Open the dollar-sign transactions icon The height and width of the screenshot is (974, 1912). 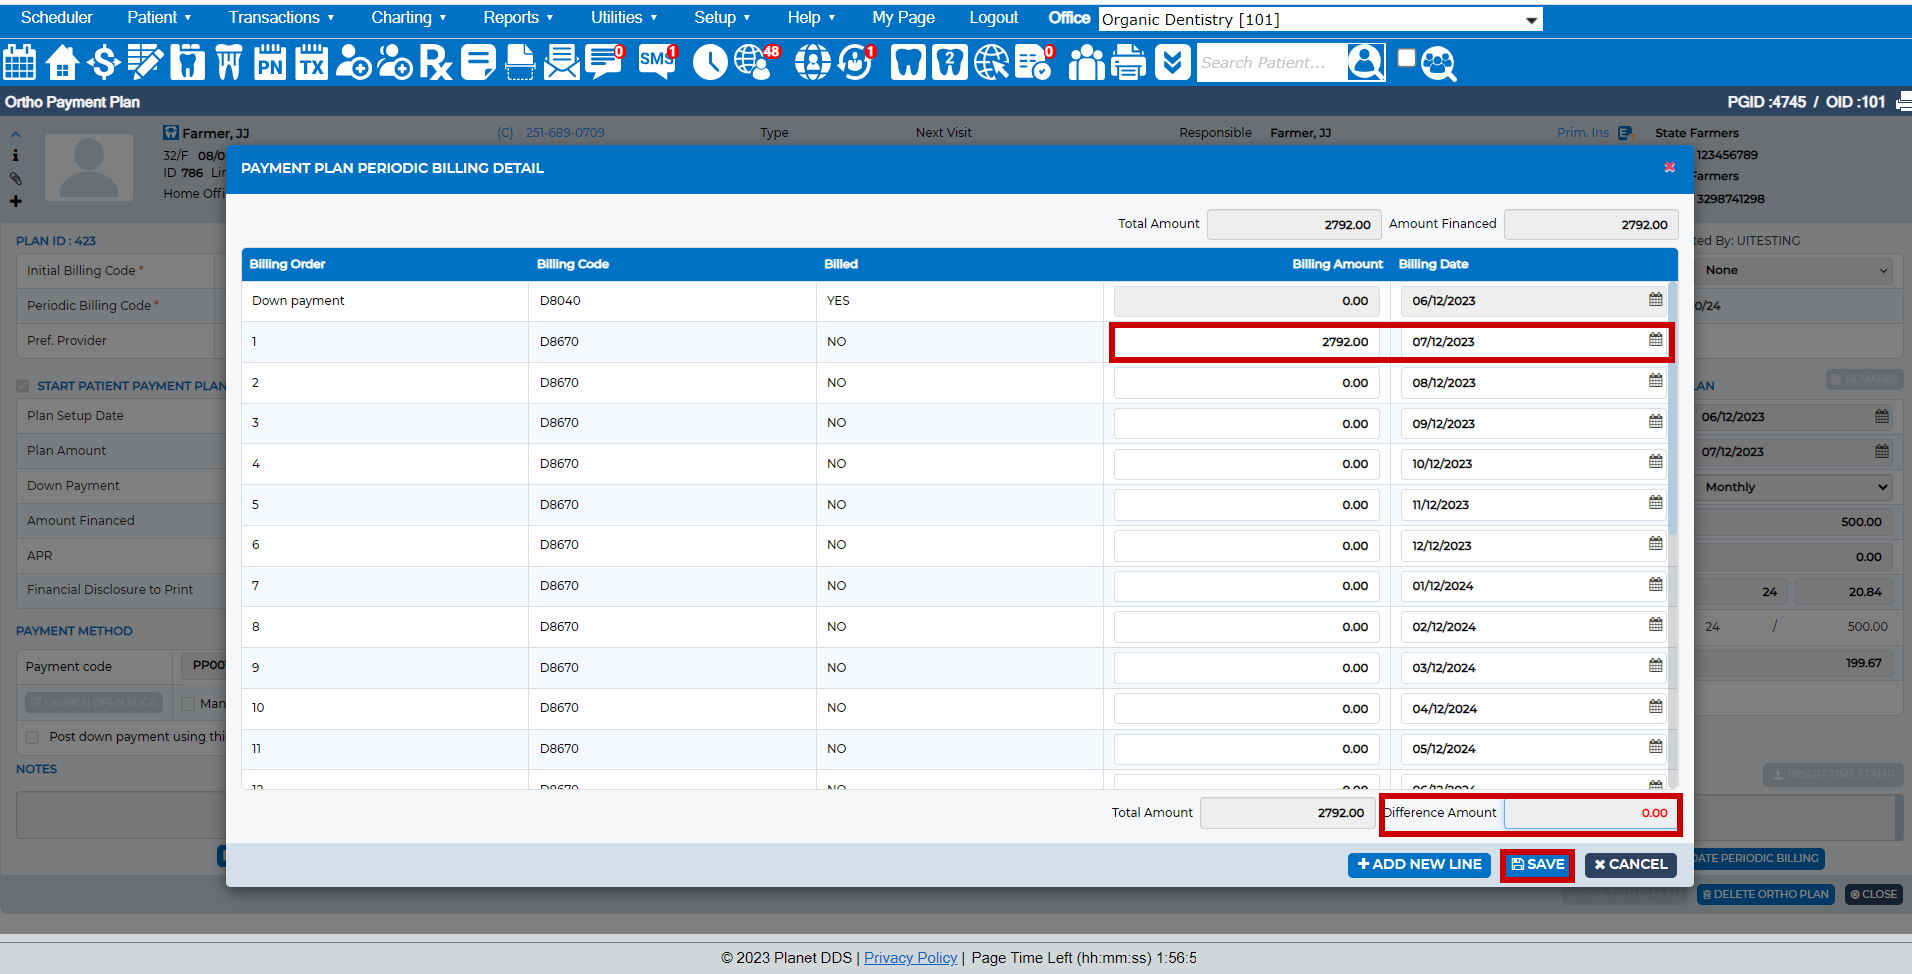pyautogui.click(x=103, y=62)
